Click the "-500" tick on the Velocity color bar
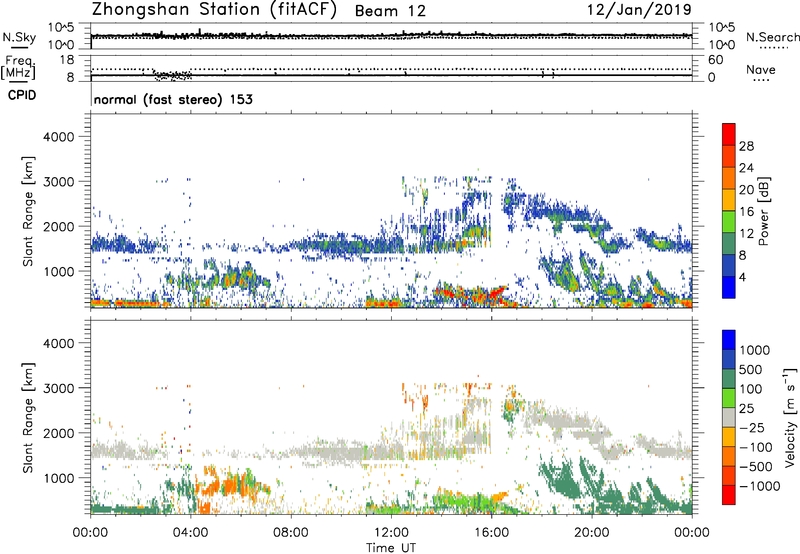 point(756,466)
